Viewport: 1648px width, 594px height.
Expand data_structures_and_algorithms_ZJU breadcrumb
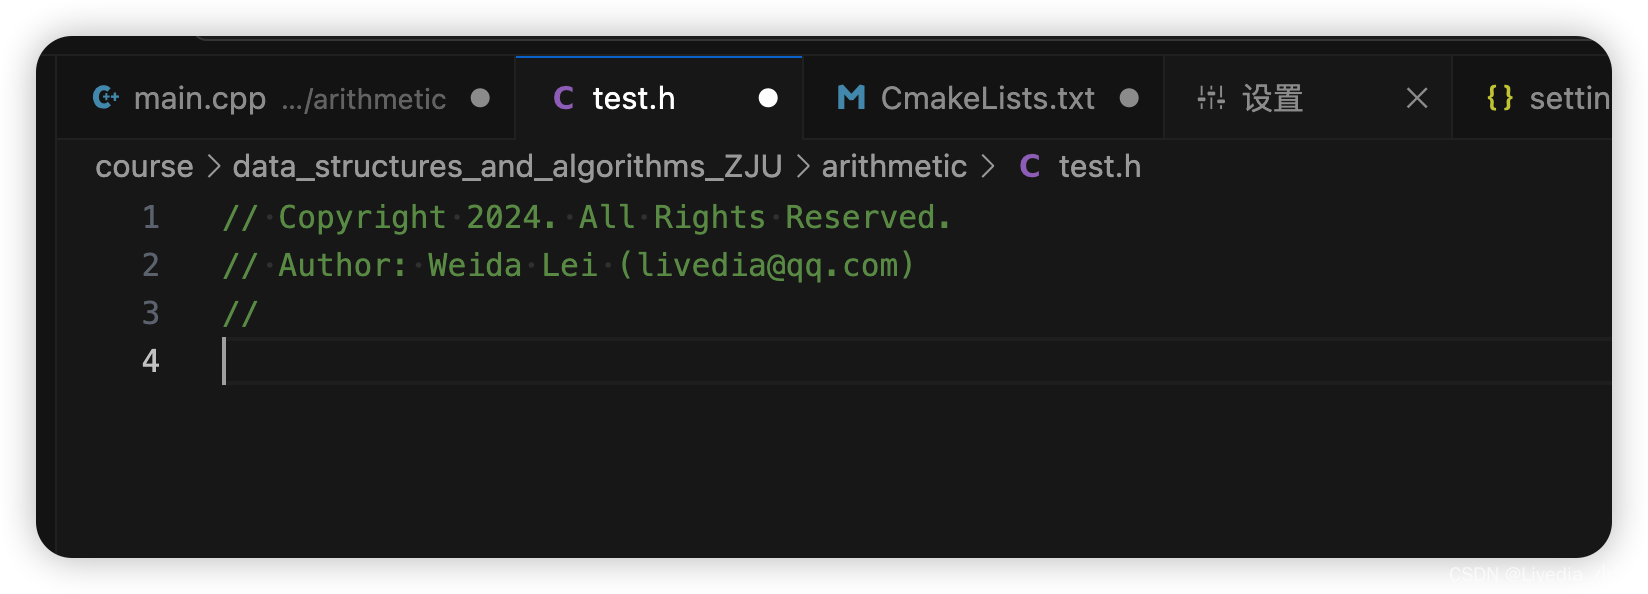507,167
